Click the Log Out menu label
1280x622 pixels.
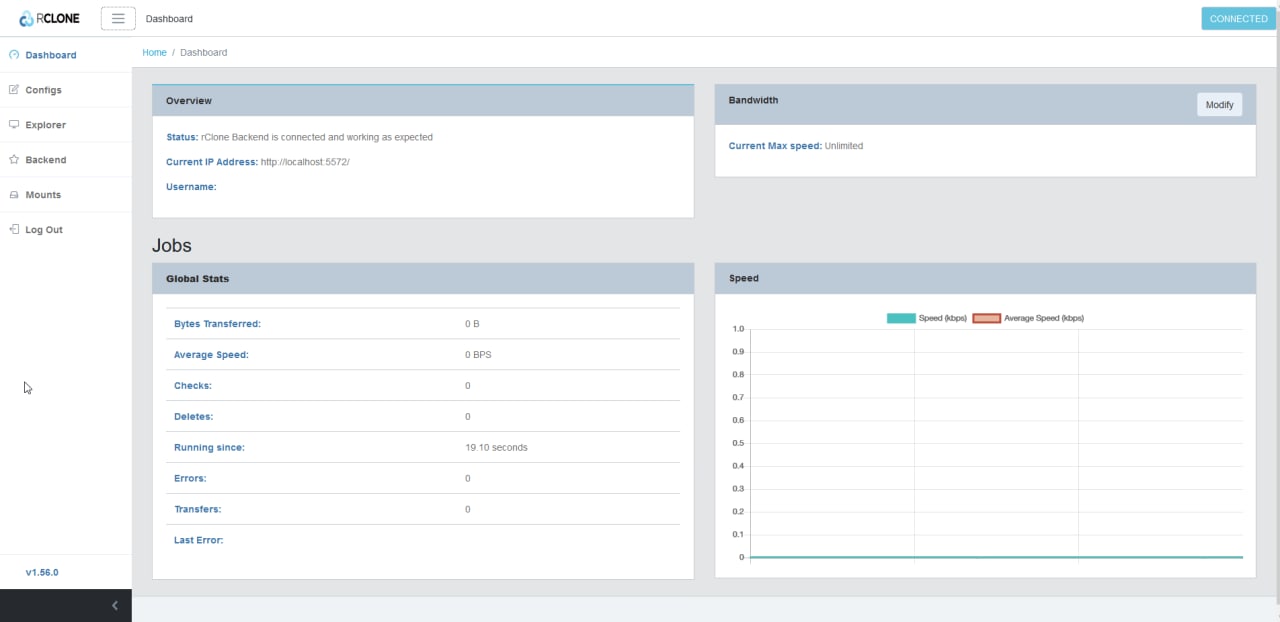click(44, 230)
